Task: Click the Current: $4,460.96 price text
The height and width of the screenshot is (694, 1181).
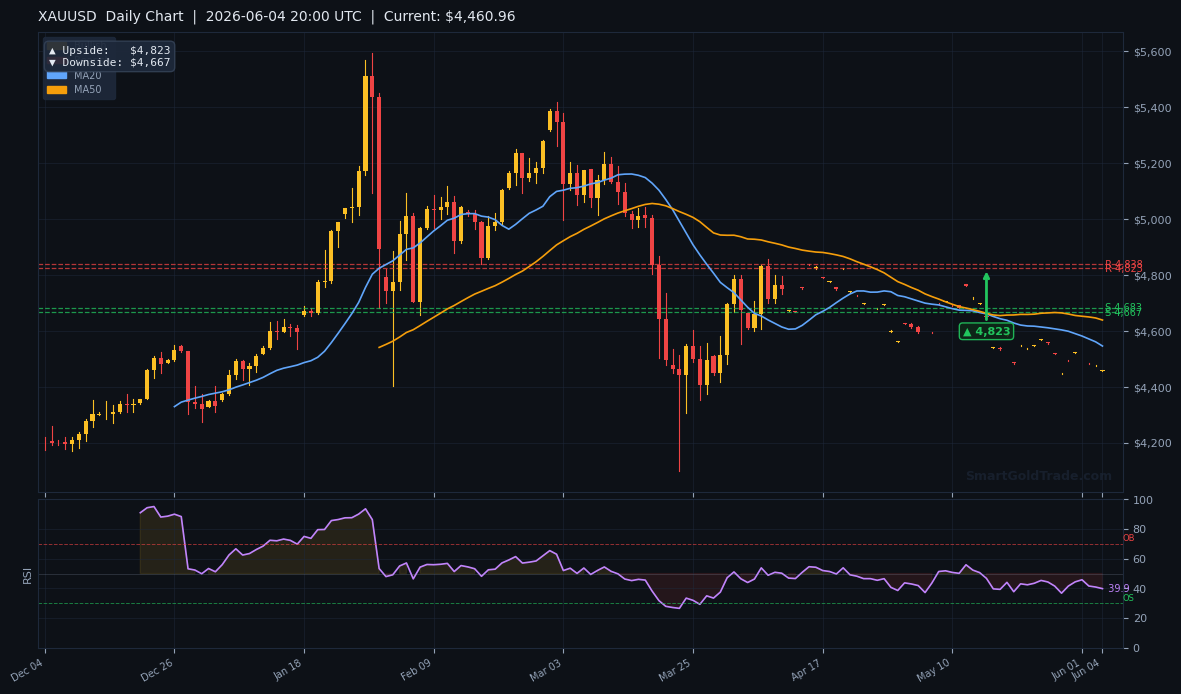Action: pos(450,17)
